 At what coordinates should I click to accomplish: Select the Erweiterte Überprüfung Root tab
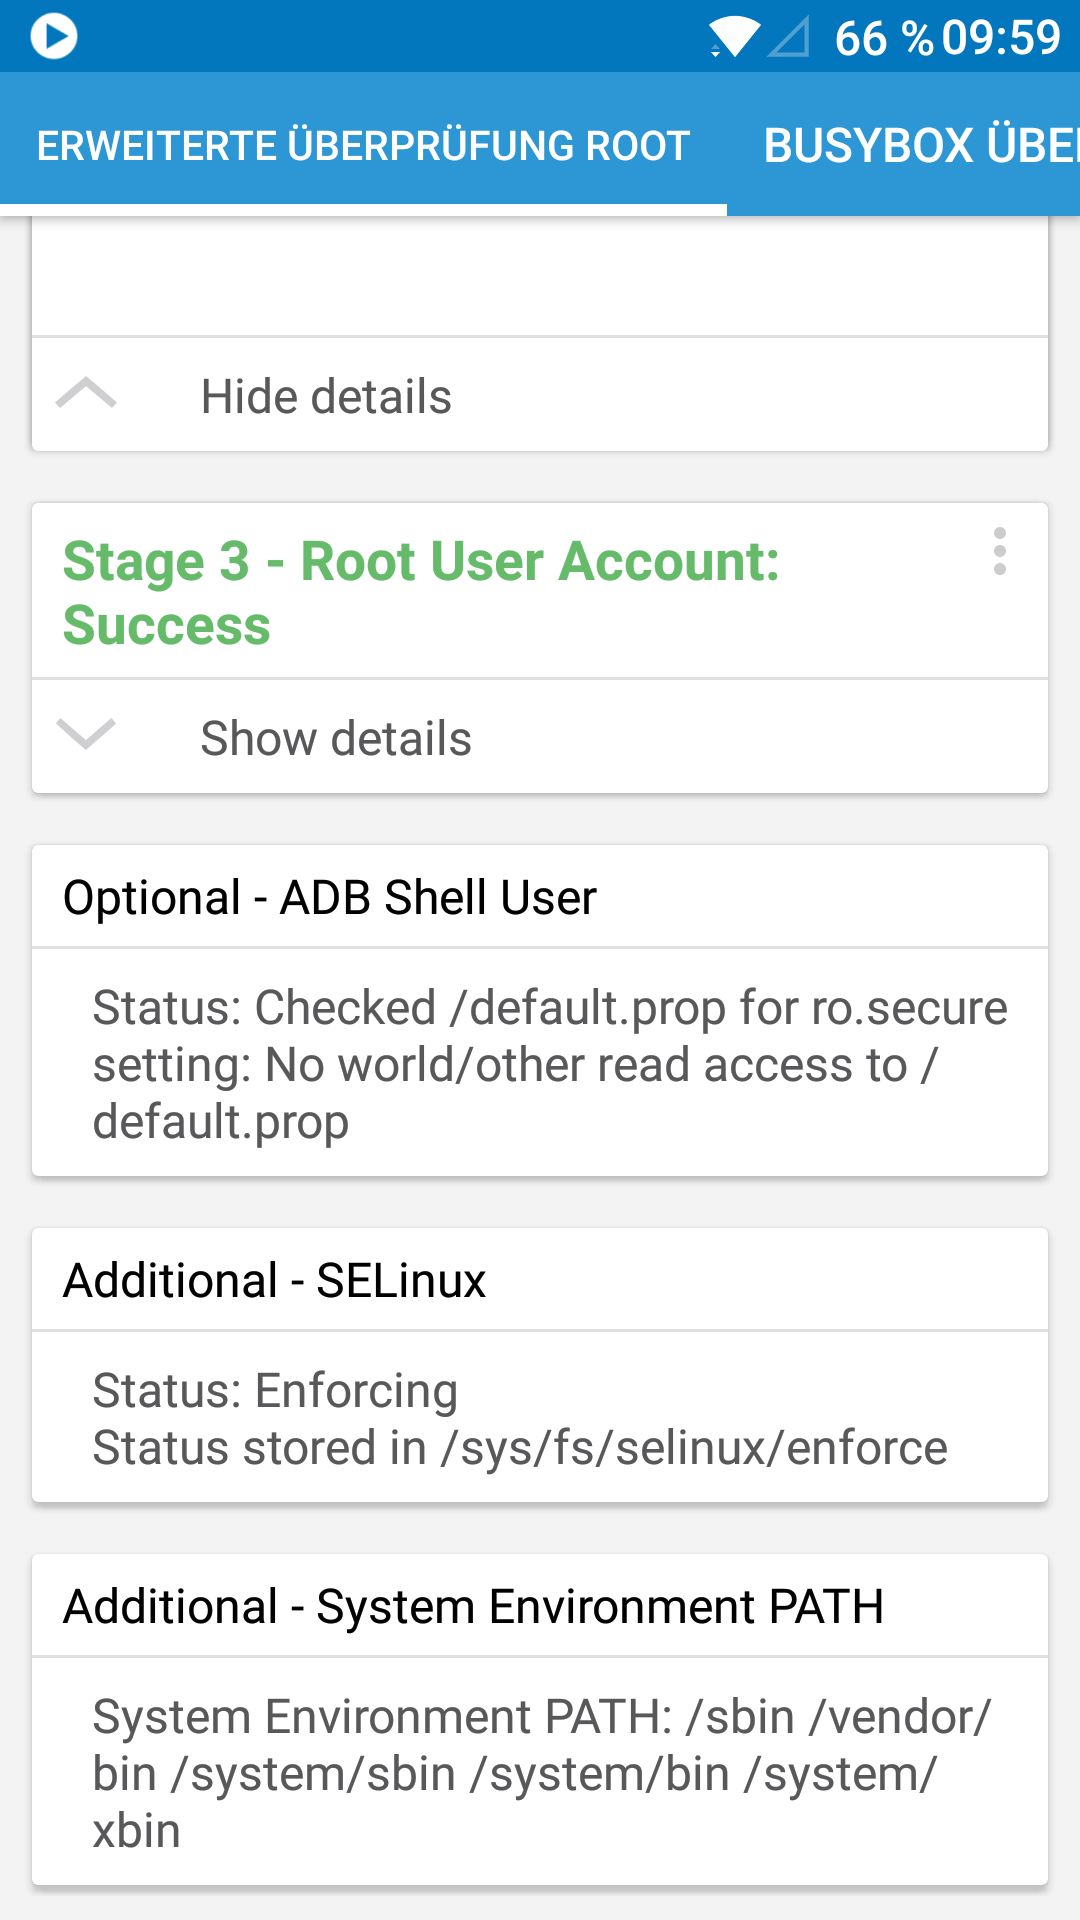[363, 146]
